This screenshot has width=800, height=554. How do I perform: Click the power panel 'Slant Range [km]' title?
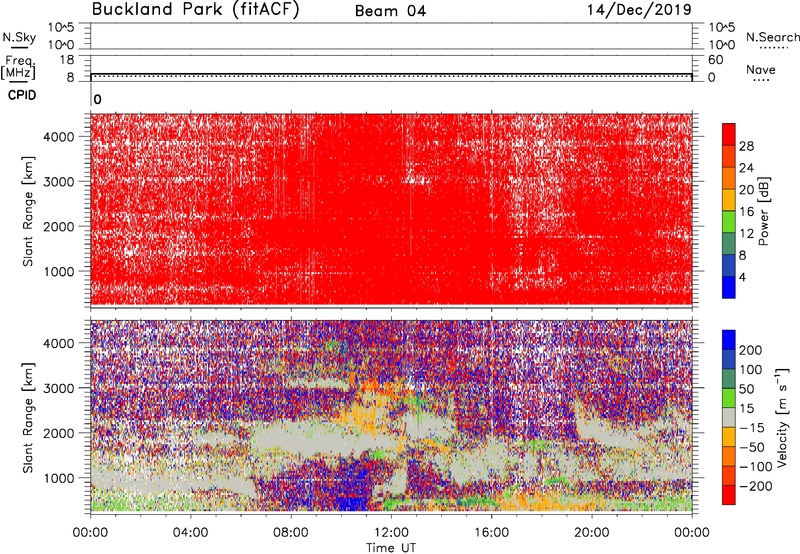28,211
